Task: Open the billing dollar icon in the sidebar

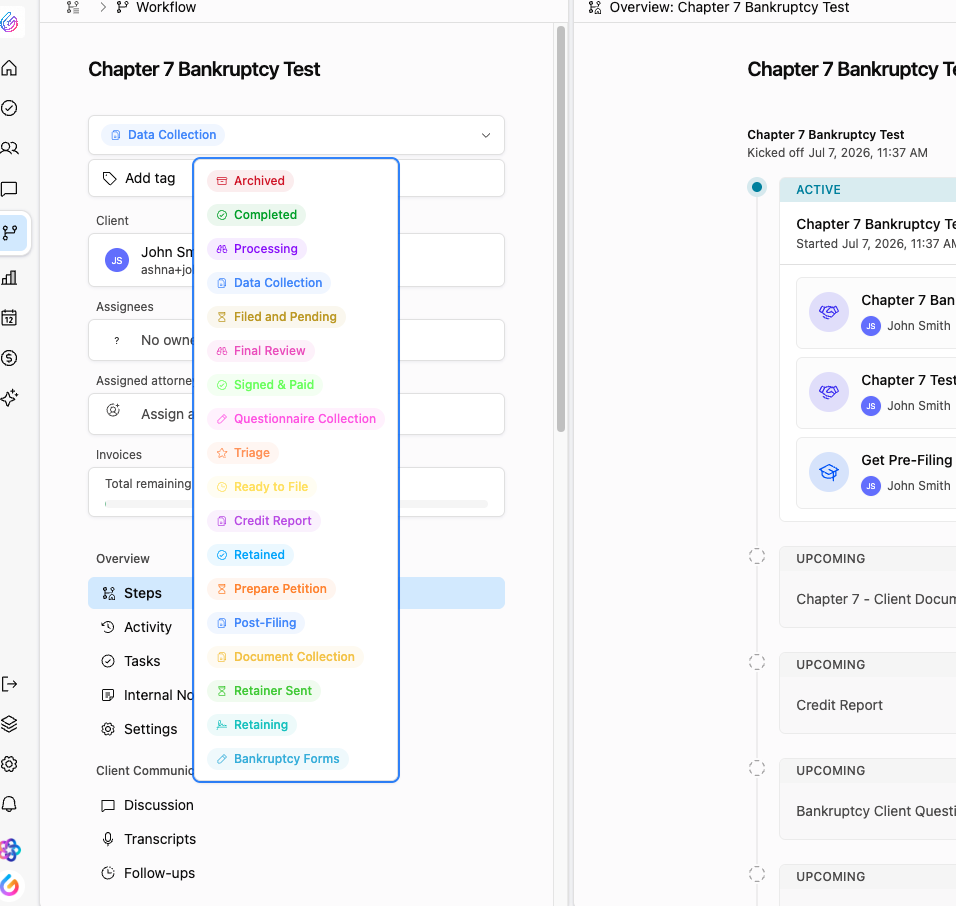Action: [x=9, y=358]
